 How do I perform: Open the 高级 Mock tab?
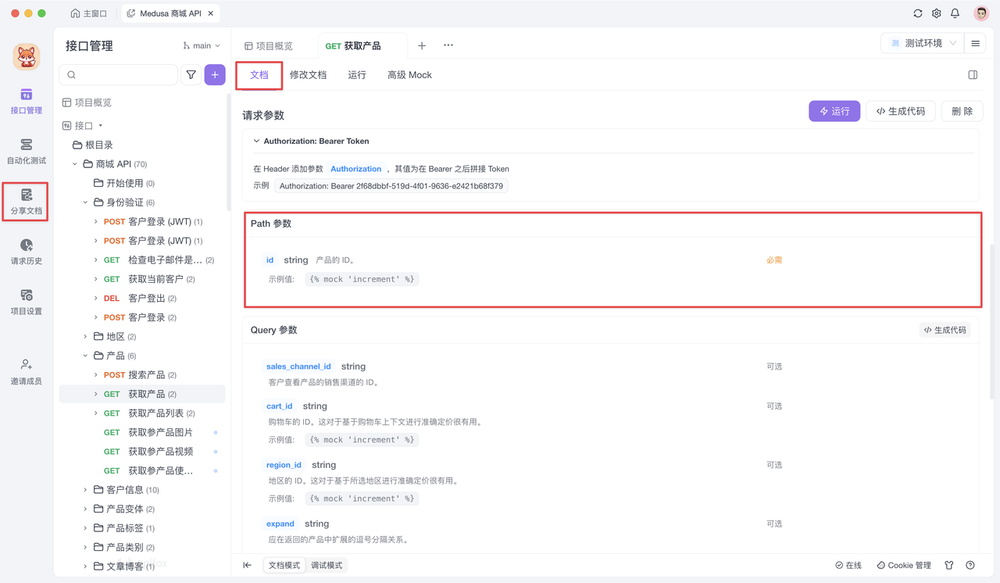click(409, 74)
